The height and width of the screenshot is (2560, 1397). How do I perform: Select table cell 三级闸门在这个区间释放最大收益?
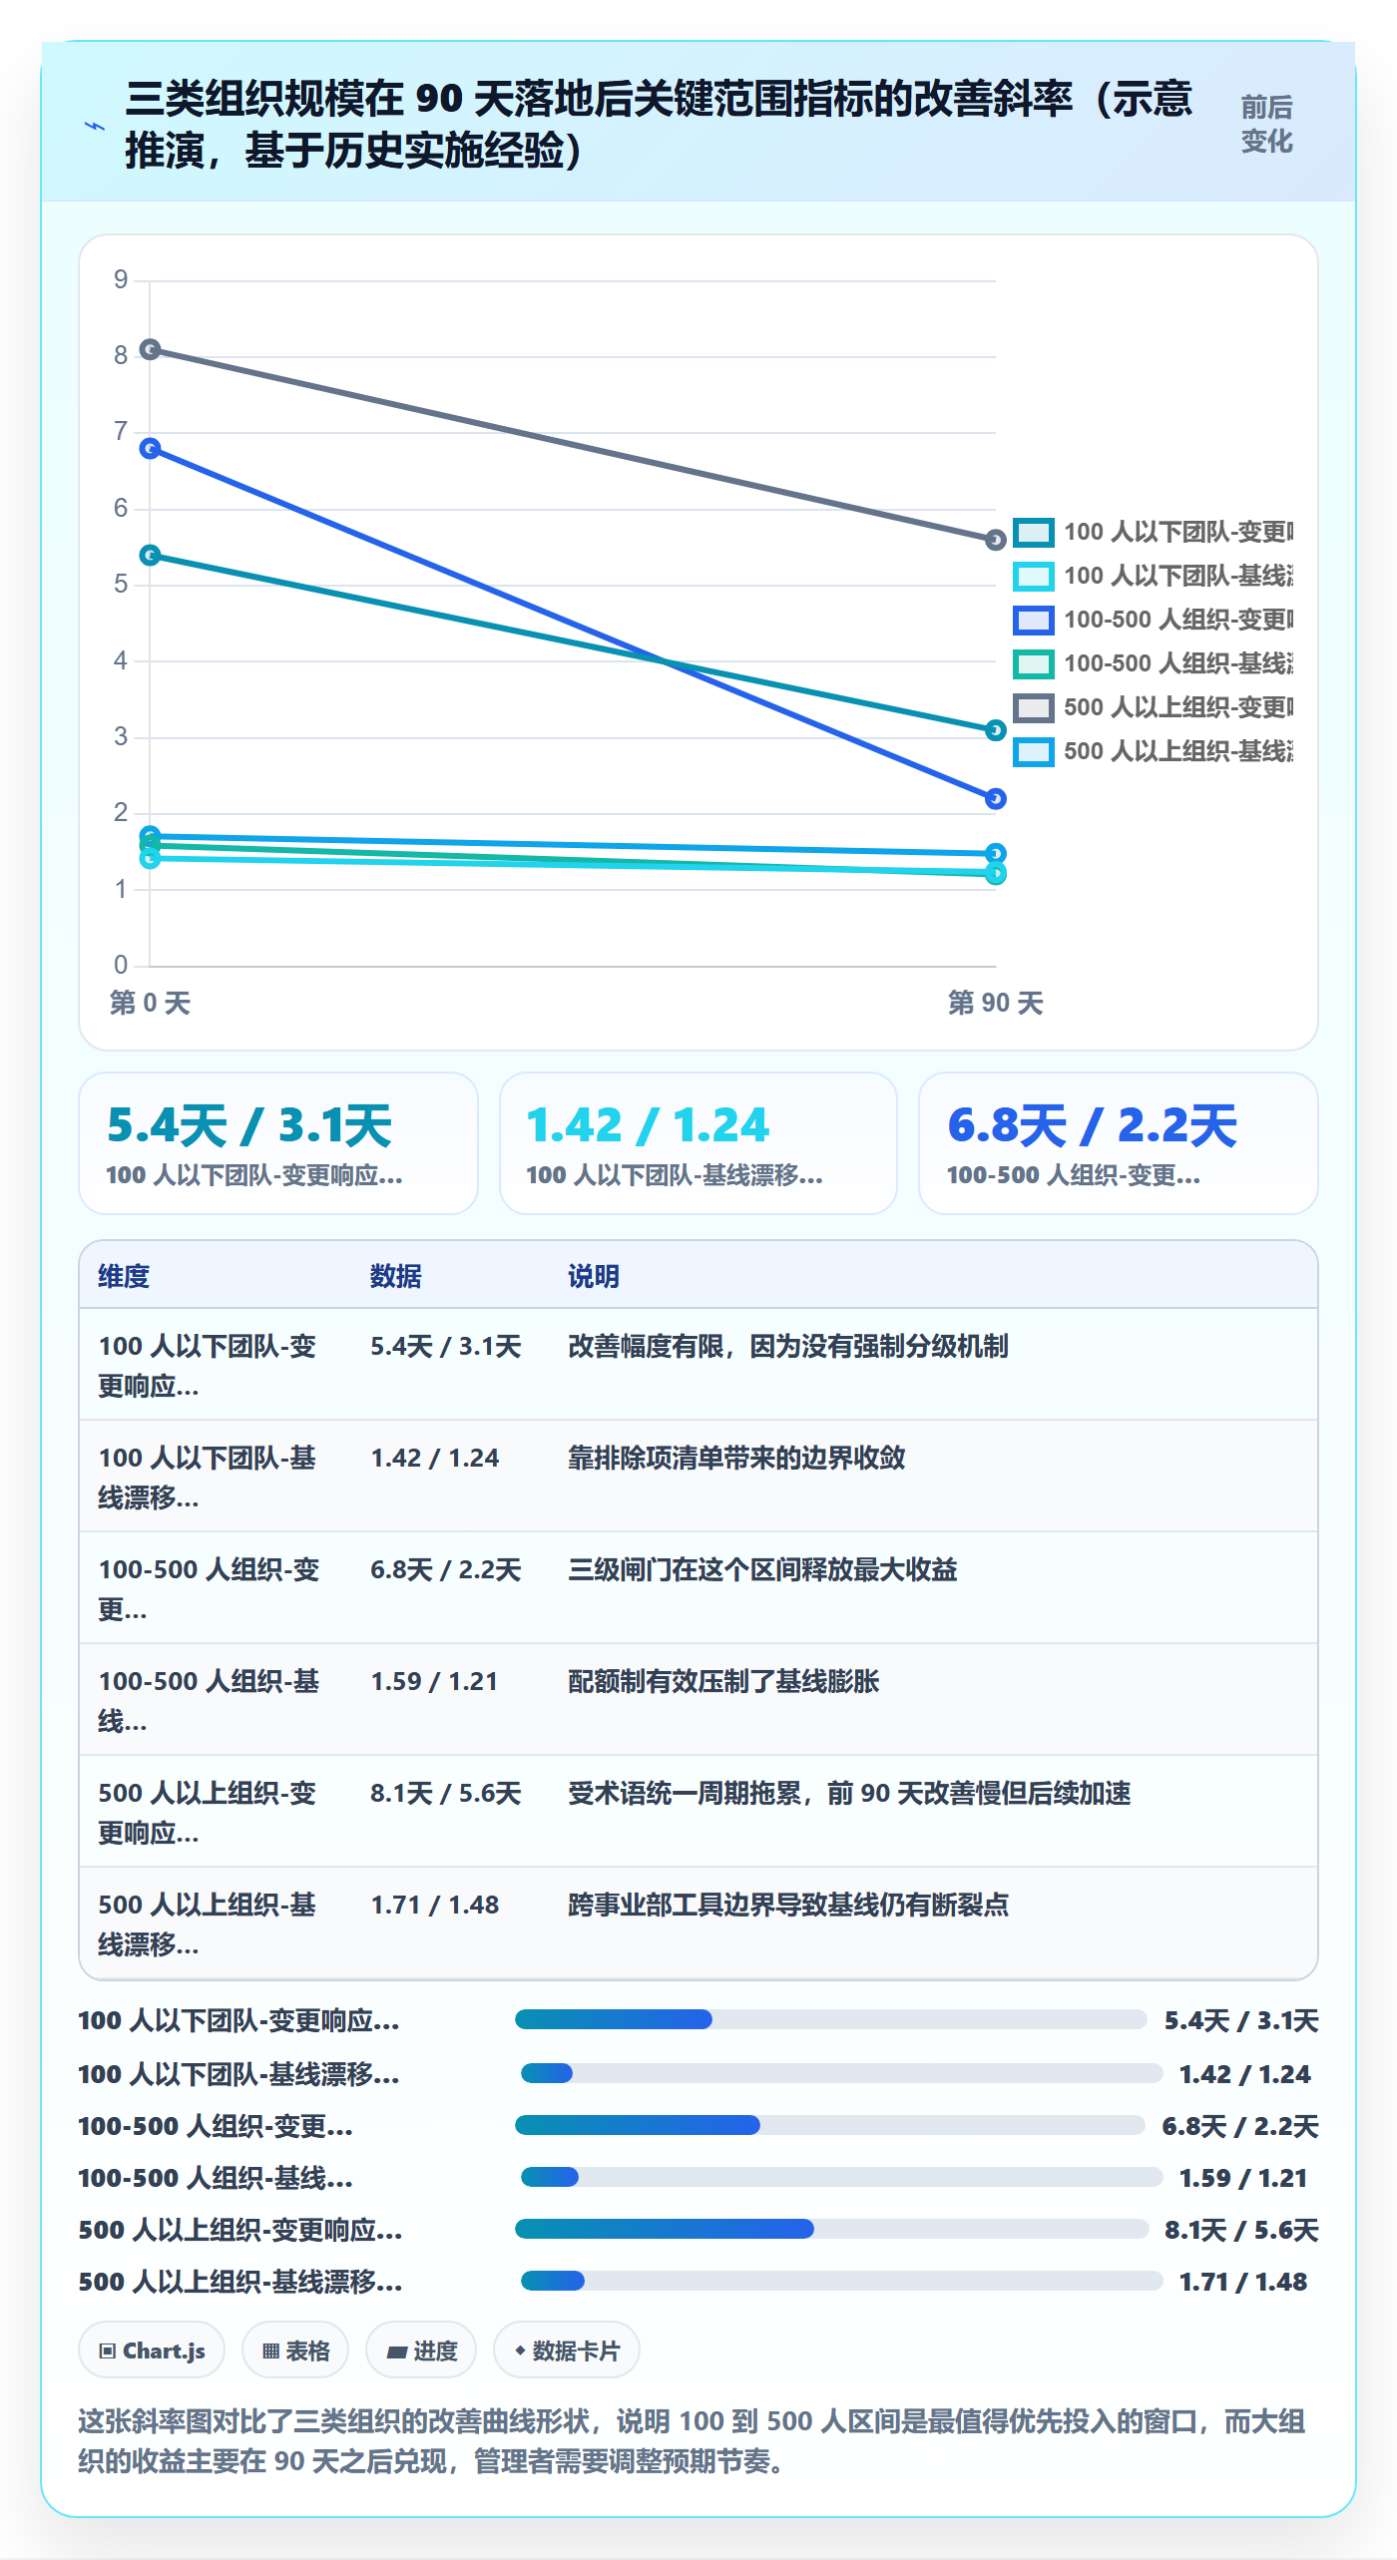763,1569
